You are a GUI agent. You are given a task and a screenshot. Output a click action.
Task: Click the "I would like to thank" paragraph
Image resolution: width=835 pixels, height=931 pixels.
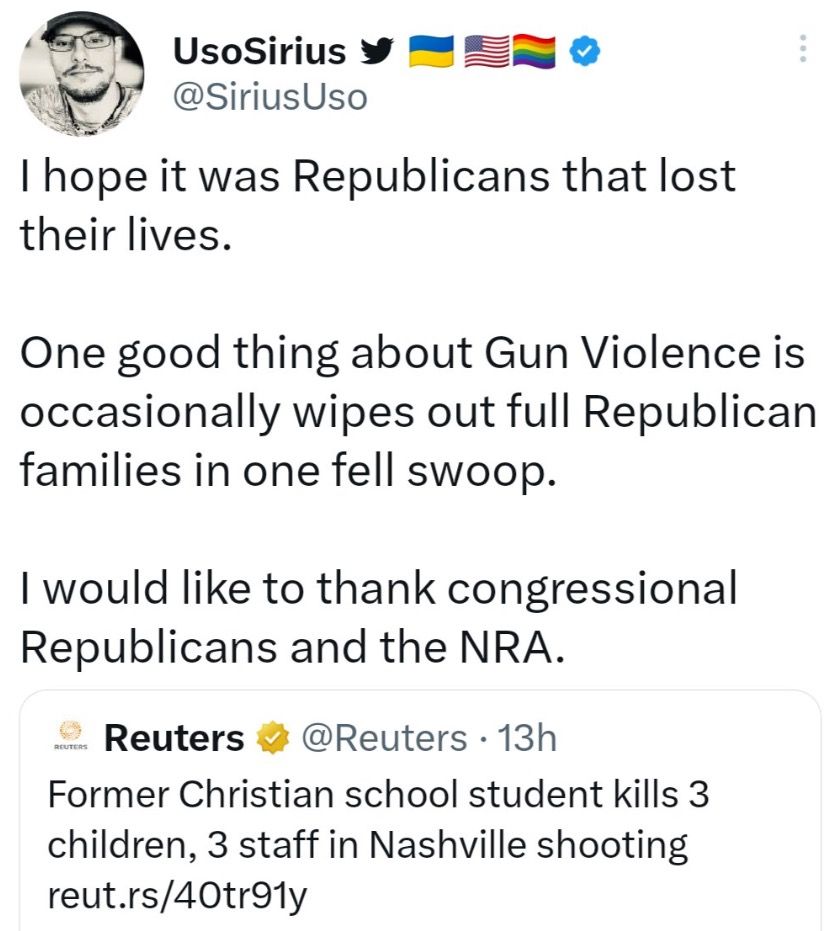(x=378, y=617)
